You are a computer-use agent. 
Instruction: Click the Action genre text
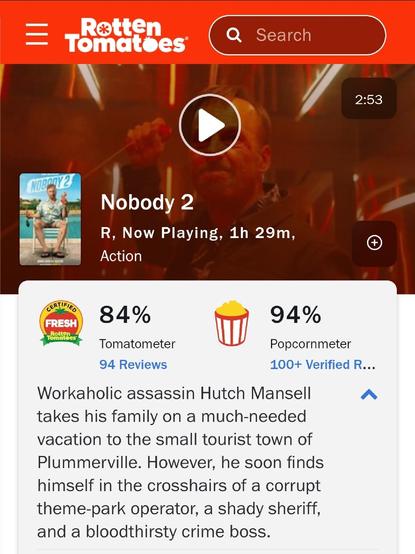pos(121,256)
